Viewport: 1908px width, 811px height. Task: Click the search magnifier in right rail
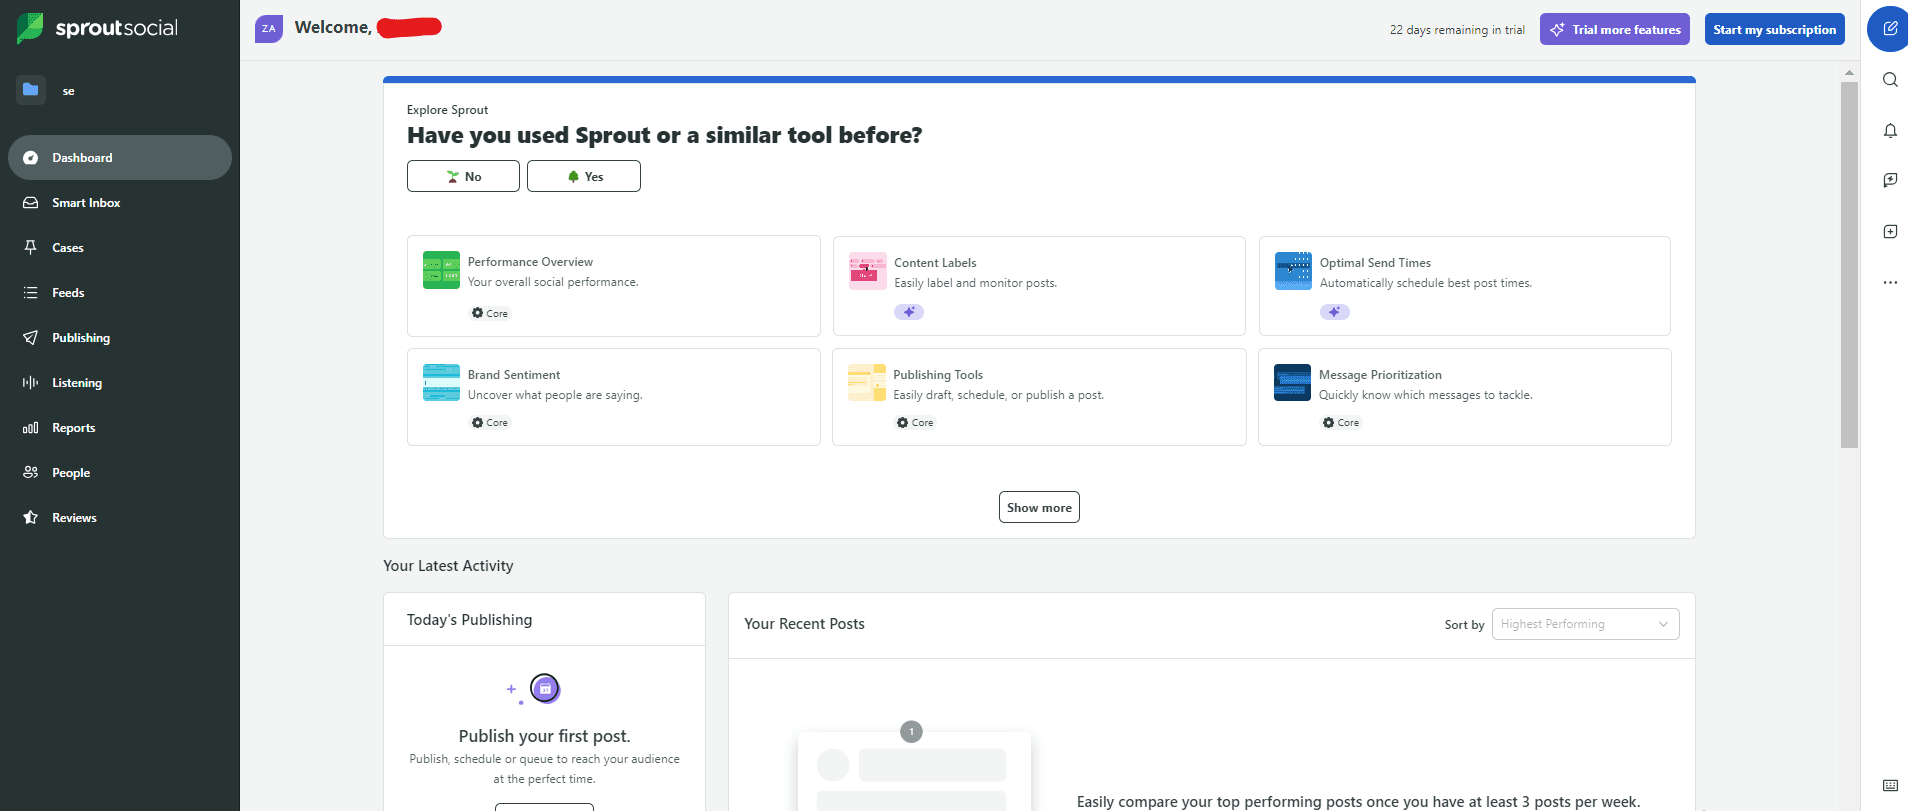[x=1890, y=80]
